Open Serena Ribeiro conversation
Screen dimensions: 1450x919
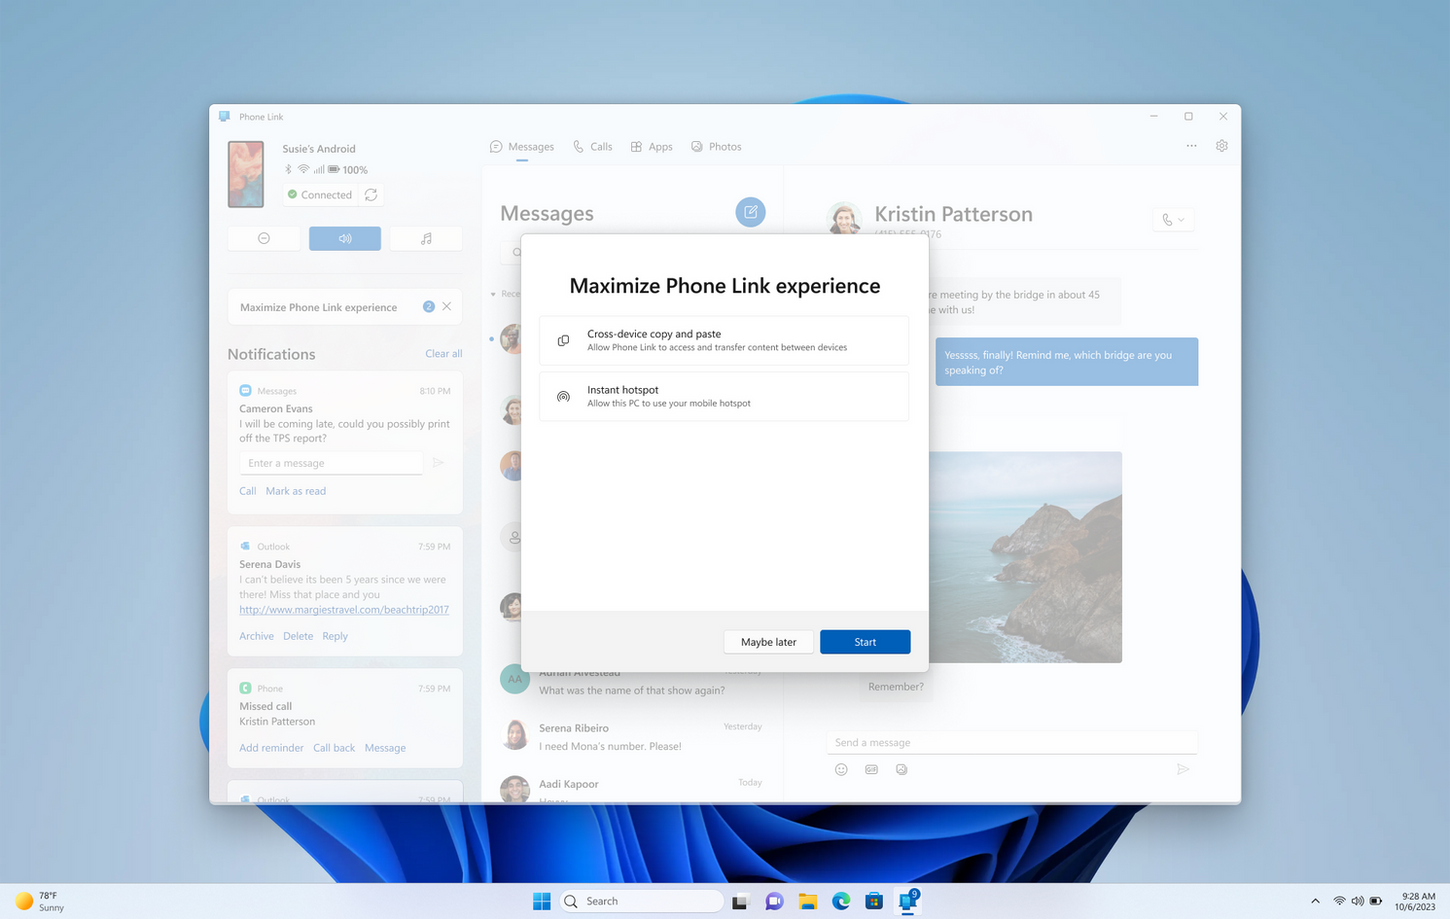(x=631, y=736)
